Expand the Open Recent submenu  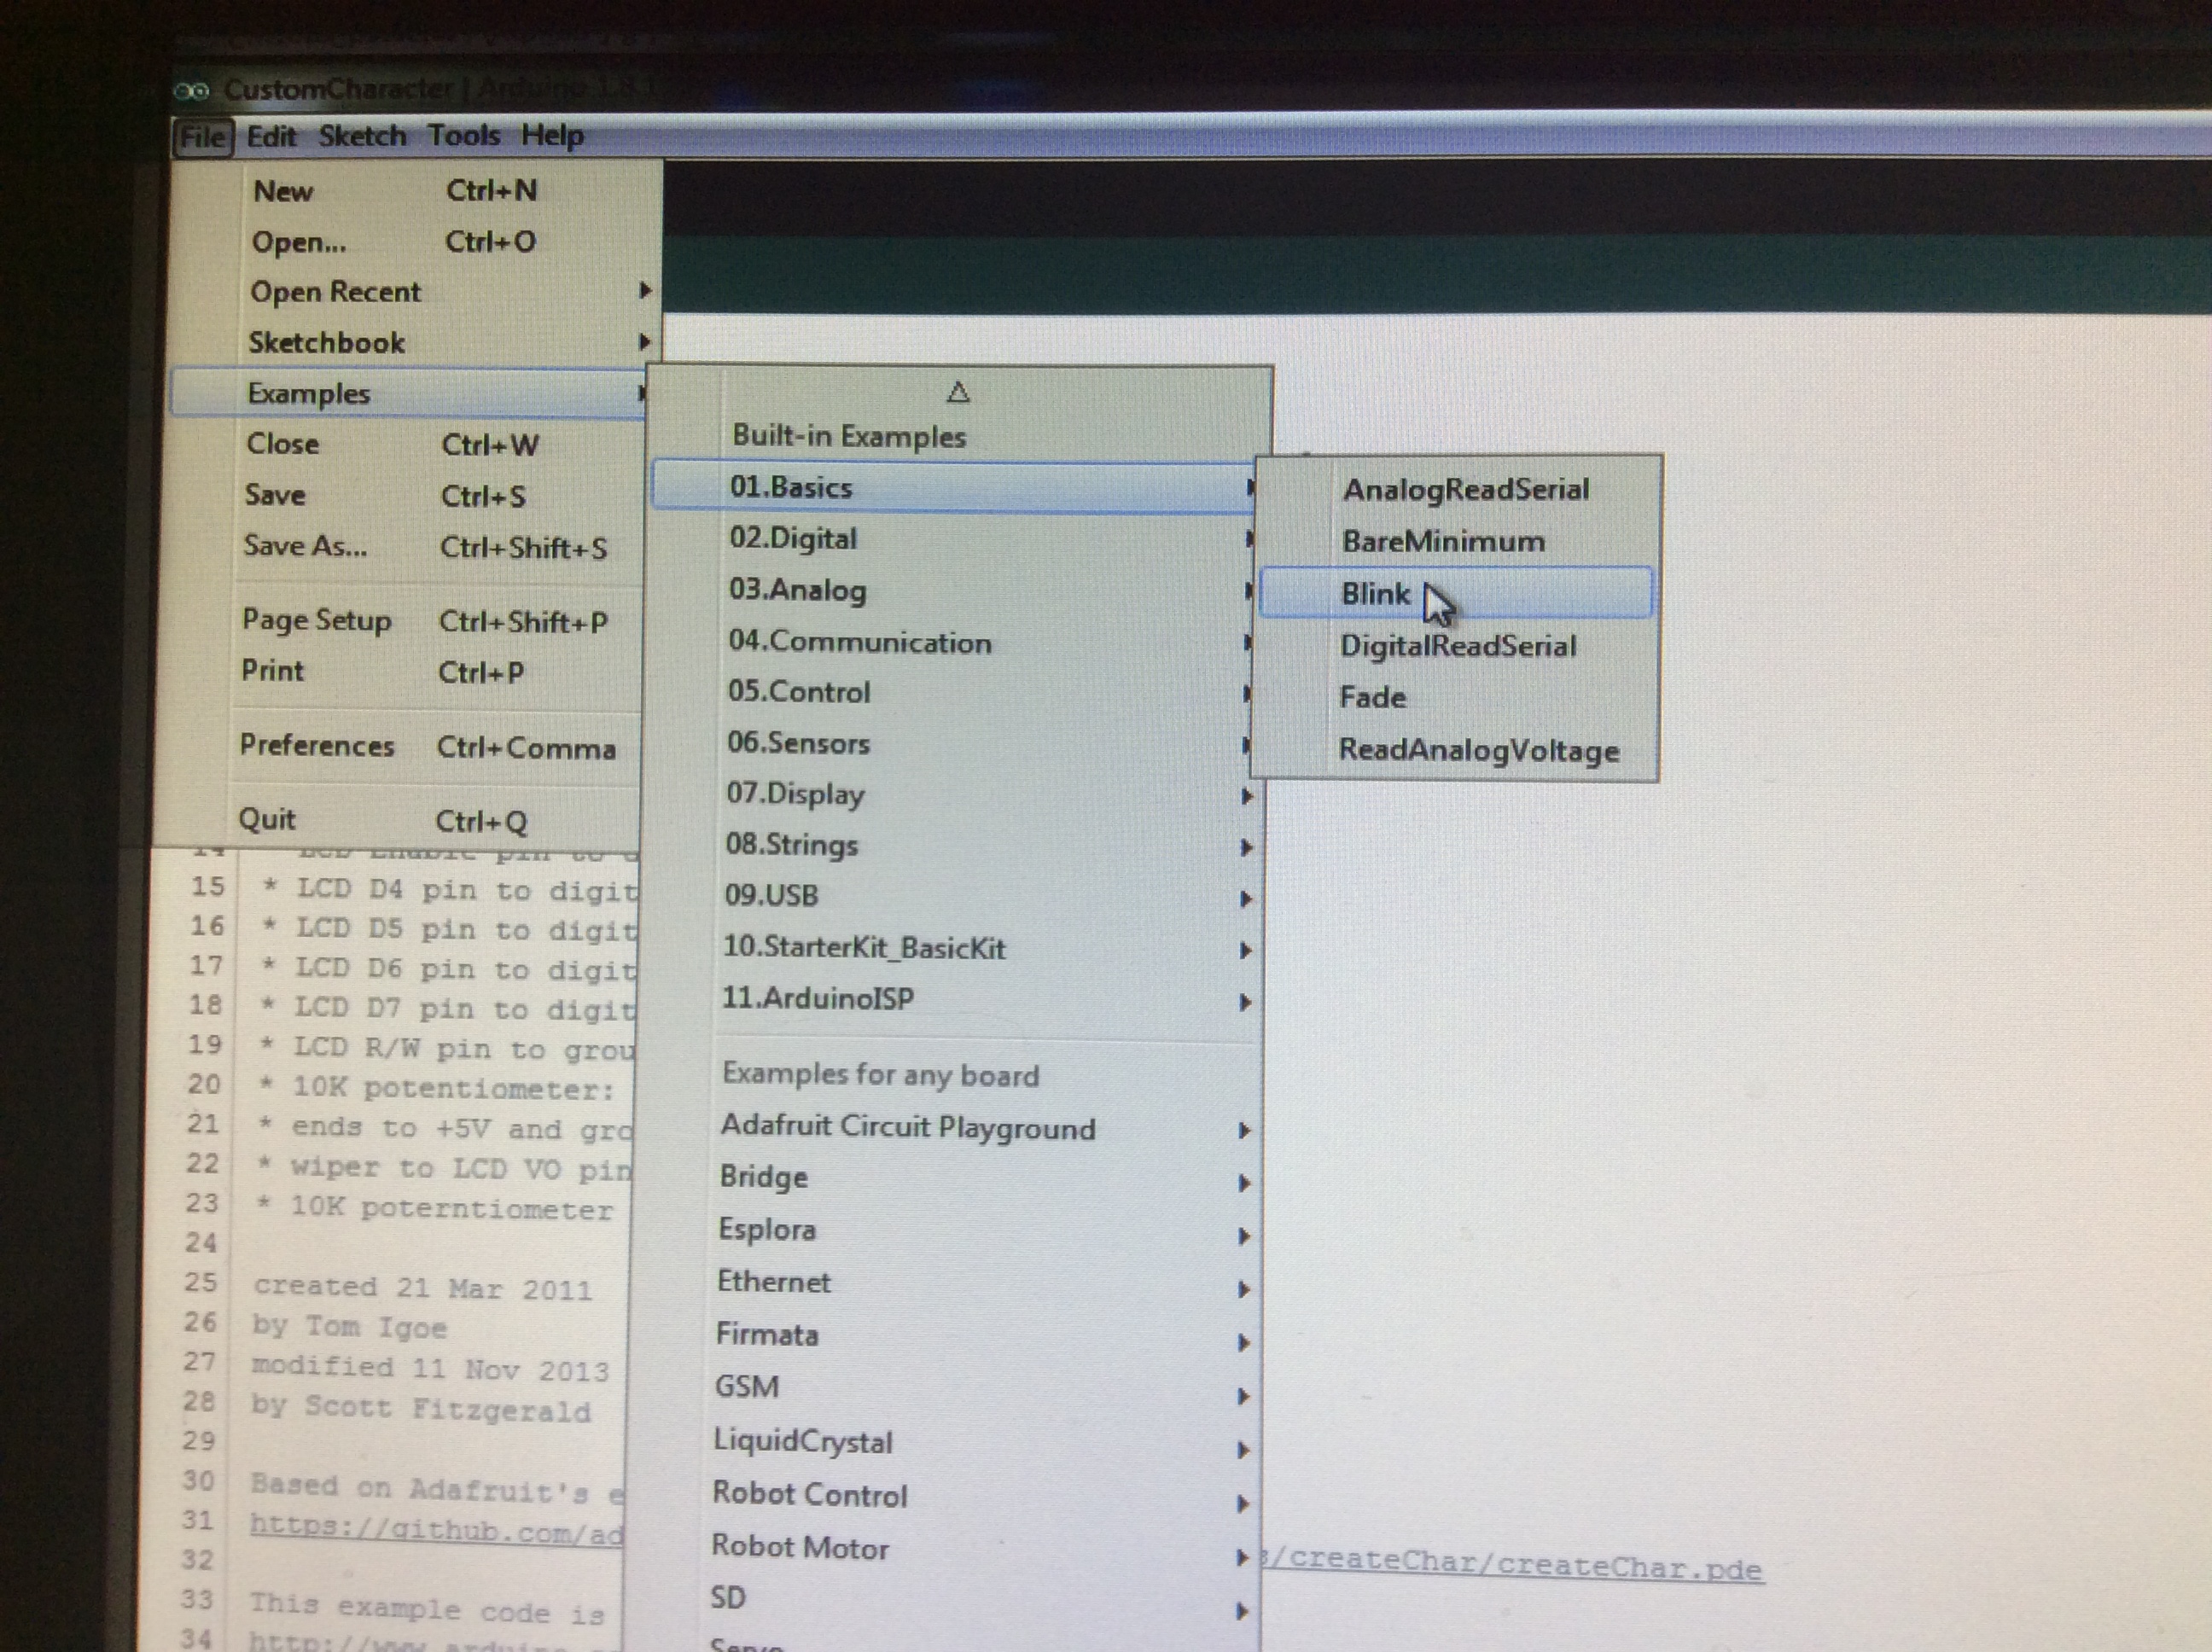coord(416,292)
